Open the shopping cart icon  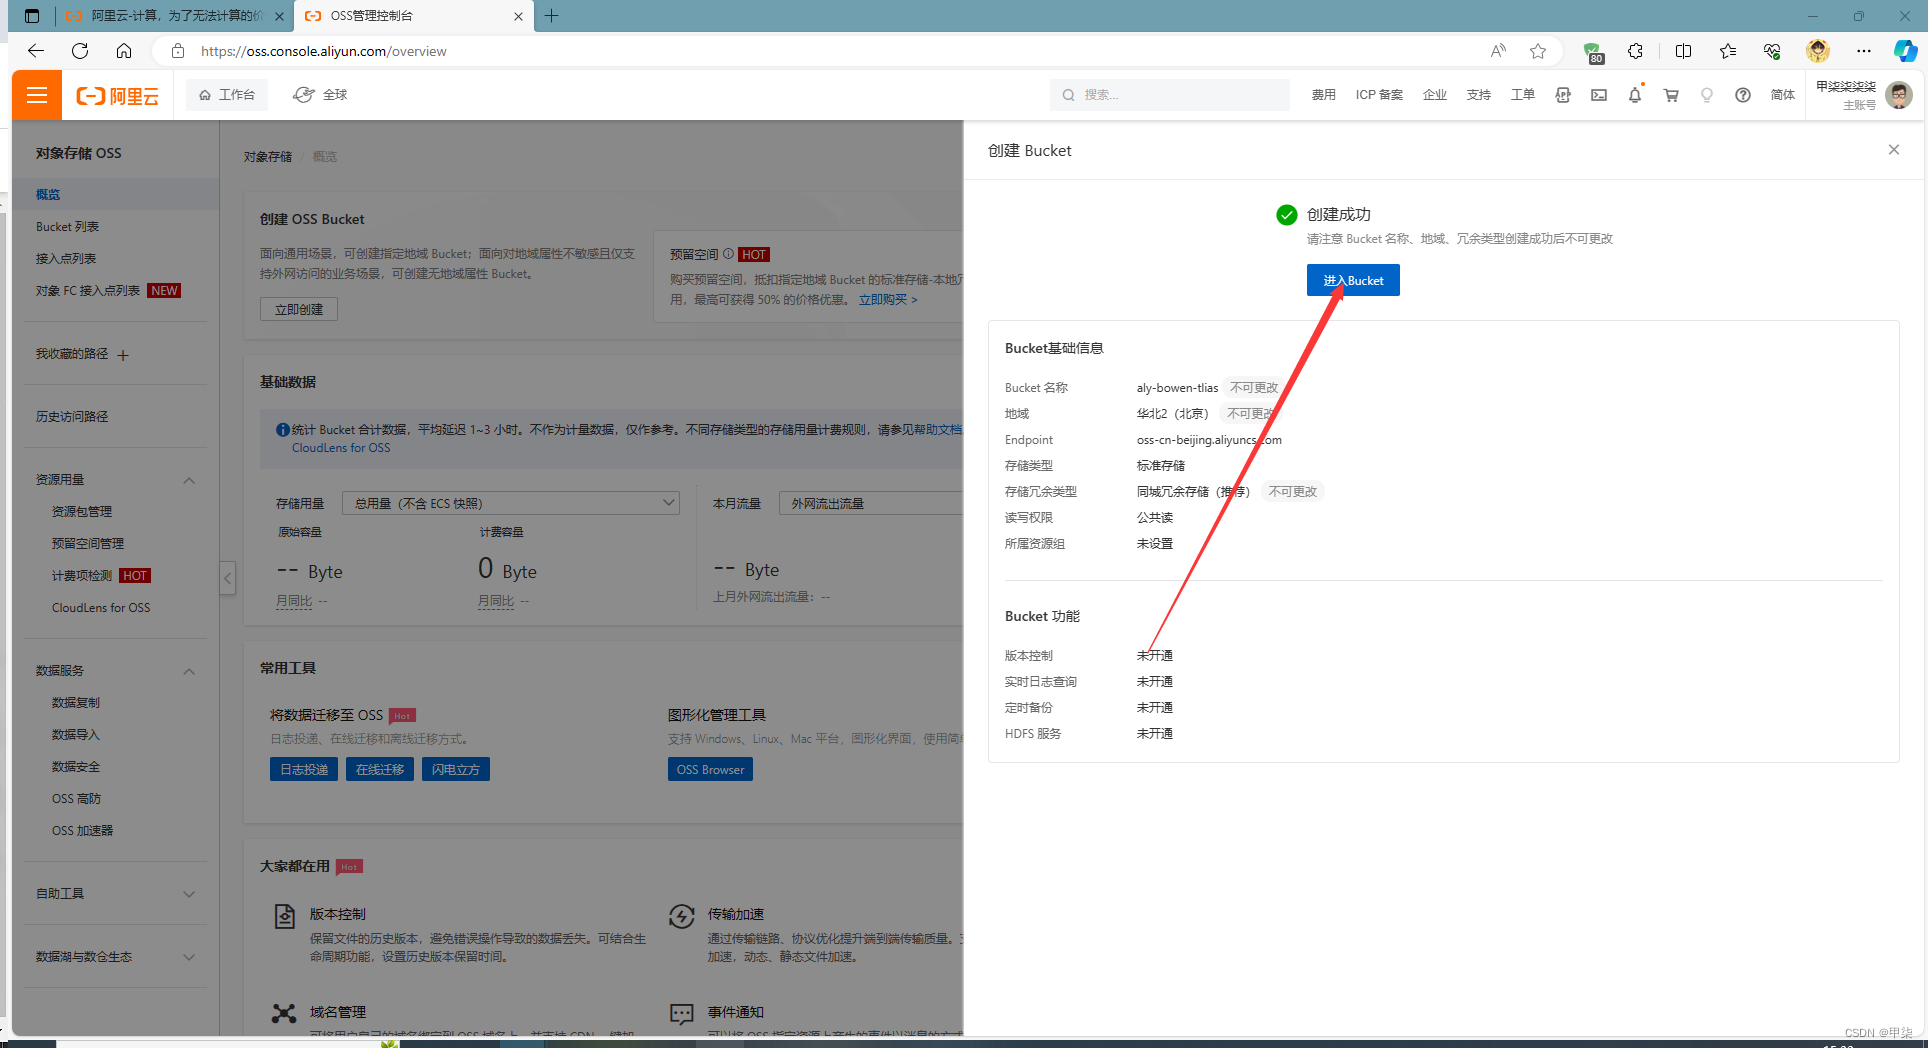click(1671, 95)
